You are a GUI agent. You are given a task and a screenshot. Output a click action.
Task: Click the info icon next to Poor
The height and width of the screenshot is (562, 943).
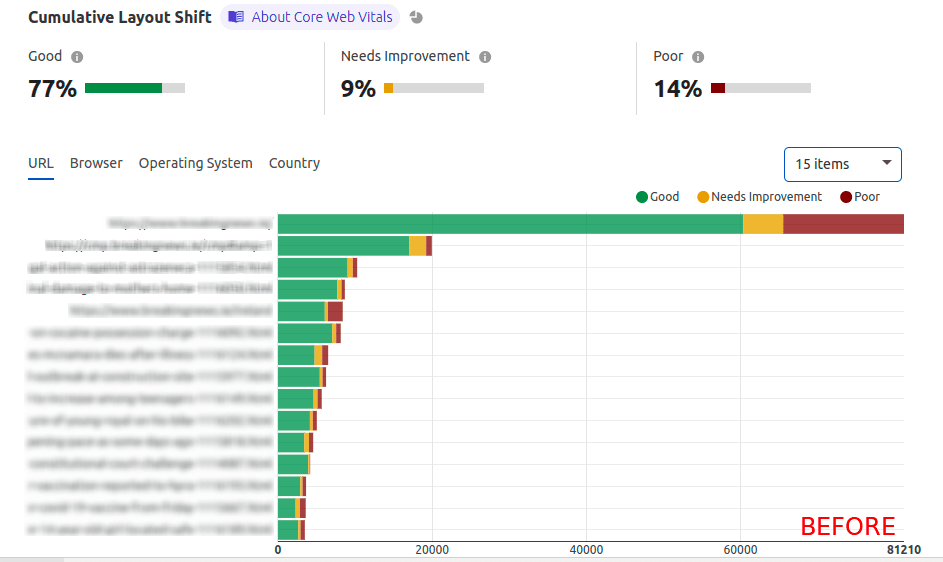coord(698,57)
